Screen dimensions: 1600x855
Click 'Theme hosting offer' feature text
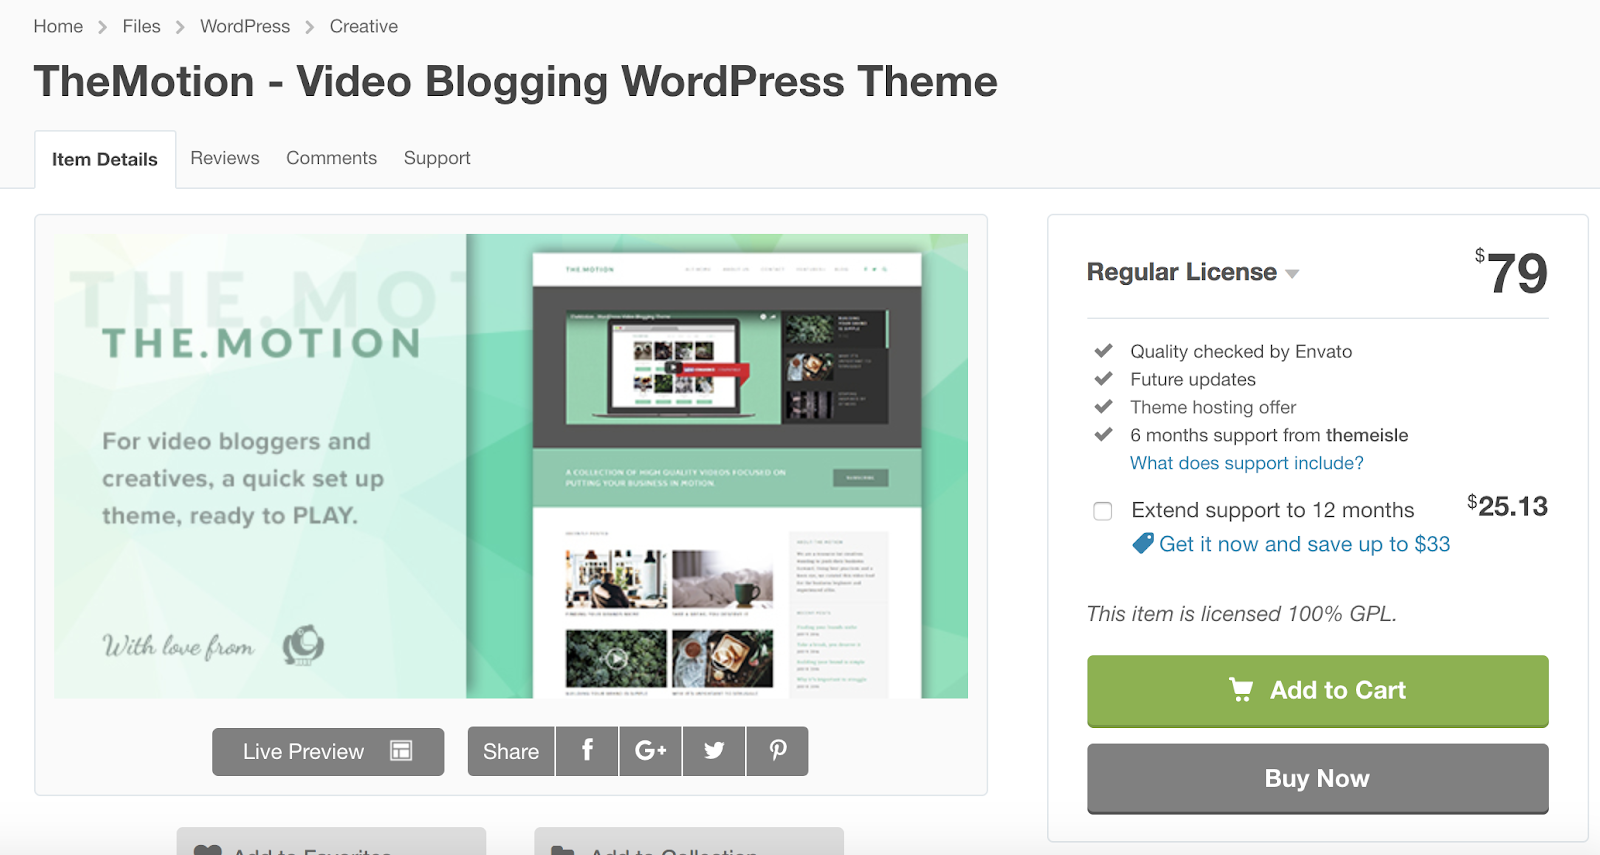click(1213, 407)
